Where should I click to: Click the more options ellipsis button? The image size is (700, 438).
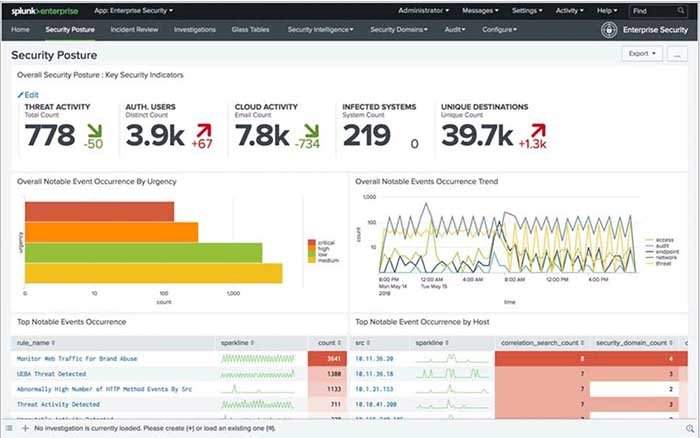pos(677,54)
